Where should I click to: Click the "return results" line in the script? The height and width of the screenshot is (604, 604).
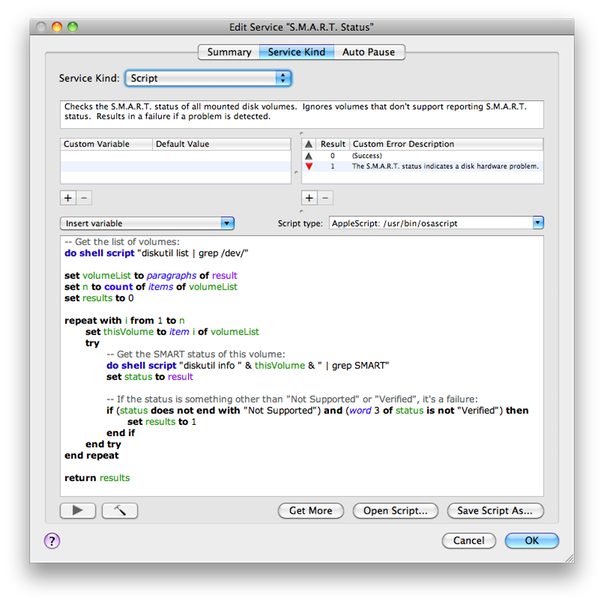pos(97,478)
